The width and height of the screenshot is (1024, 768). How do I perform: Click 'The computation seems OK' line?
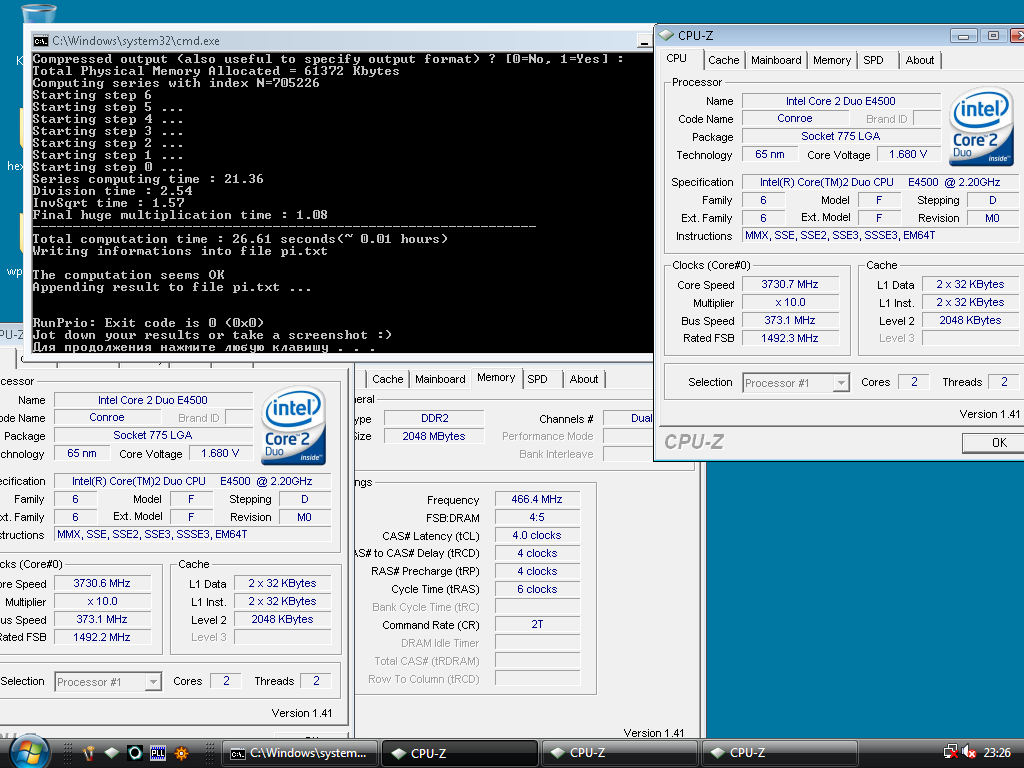click(129, 275)
